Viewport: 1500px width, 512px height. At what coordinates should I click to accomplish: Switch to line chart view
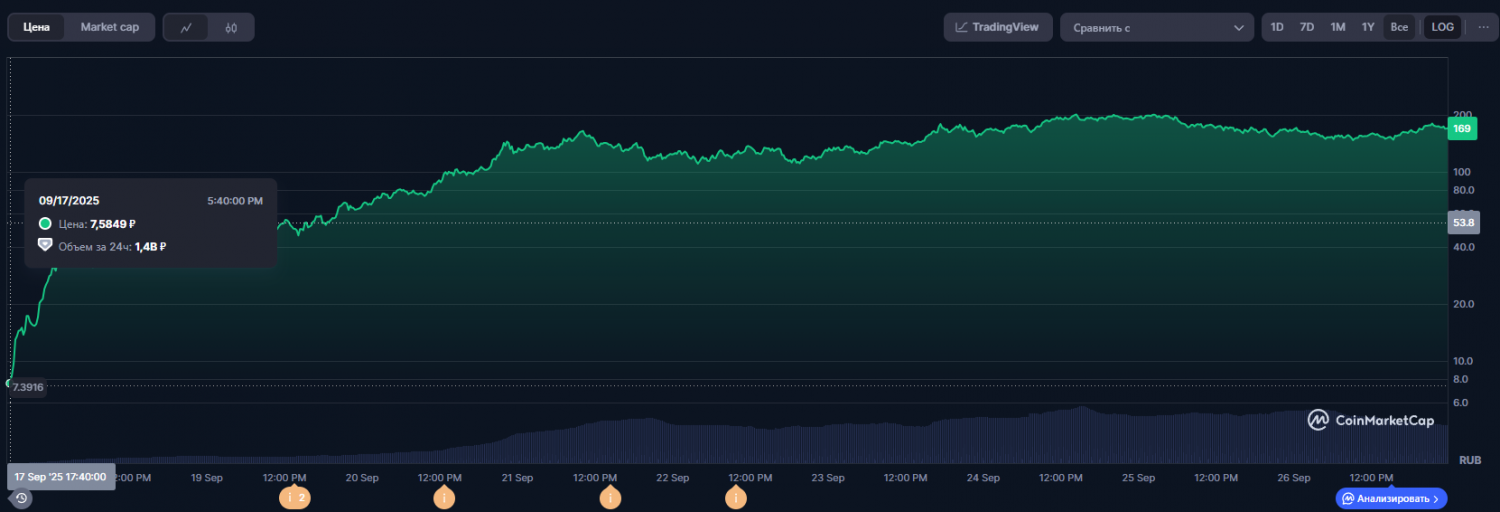186,28
